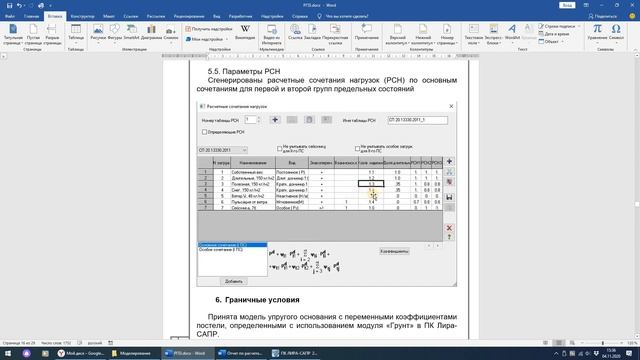Switch to the Главная tab
Image resolution: width=640 pixels, height=360 pixels.
[x=31, y=16]
